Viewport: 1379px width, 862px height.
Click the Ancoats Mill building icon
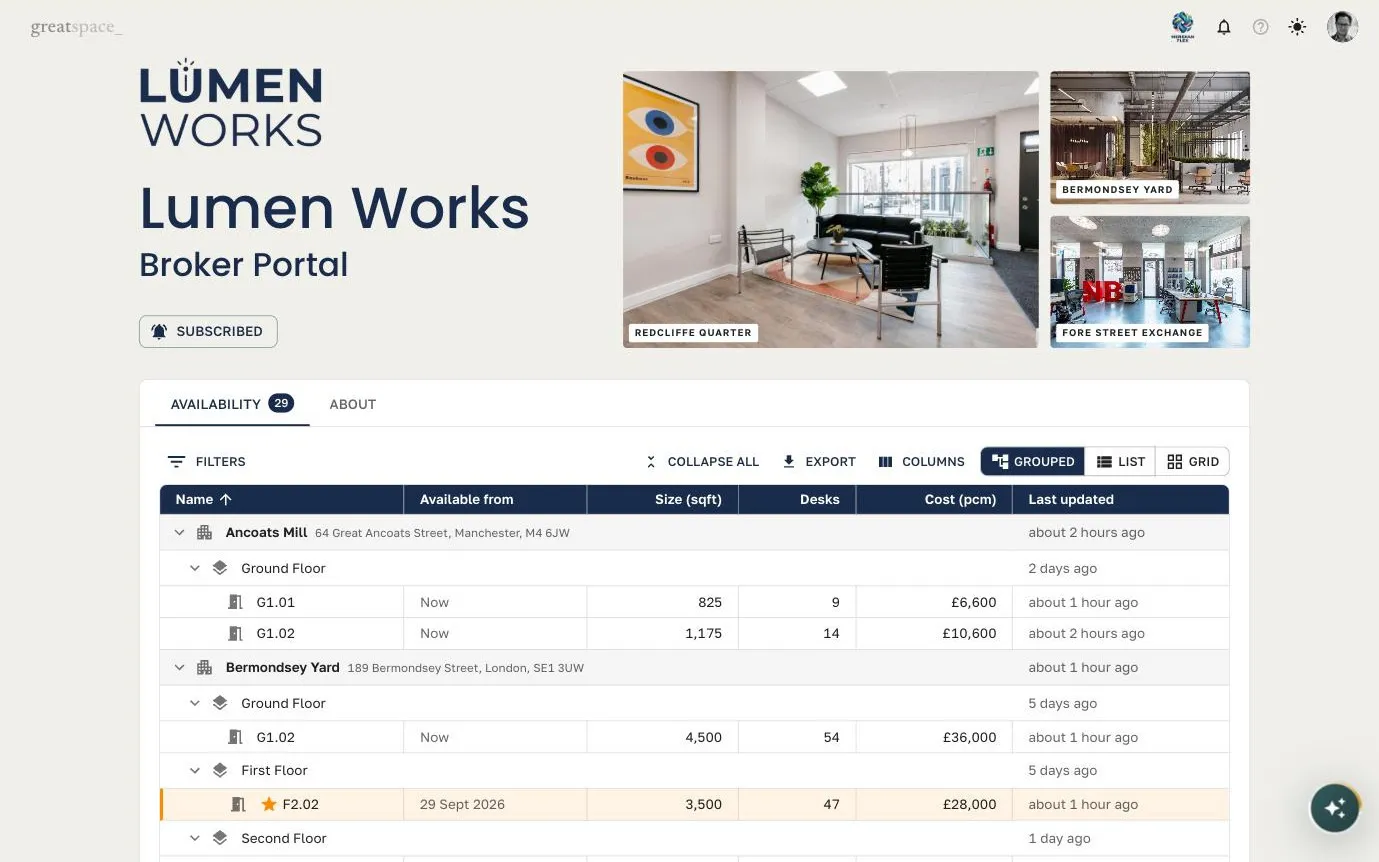pos(204,533)
